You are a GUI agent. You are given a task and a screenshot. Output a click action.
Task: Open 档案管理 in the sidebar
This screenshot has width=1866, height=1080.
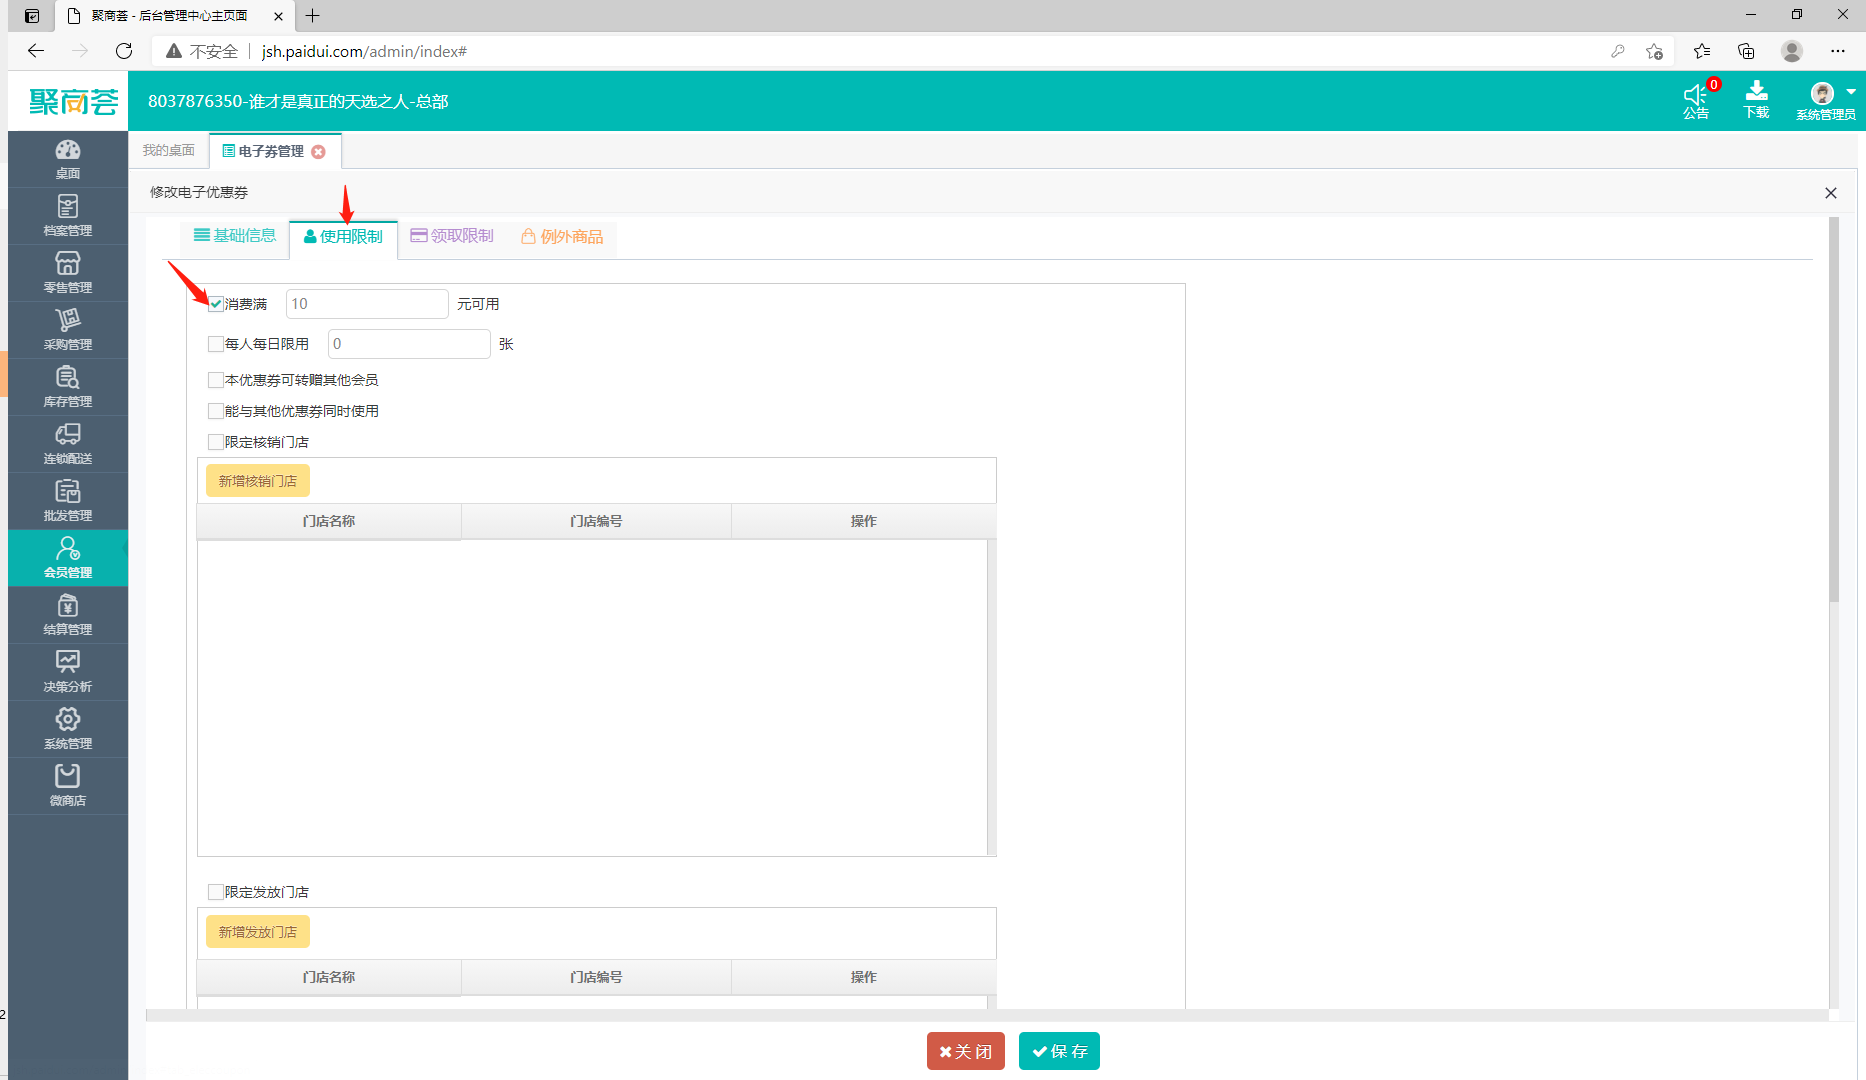click(68, 216)
